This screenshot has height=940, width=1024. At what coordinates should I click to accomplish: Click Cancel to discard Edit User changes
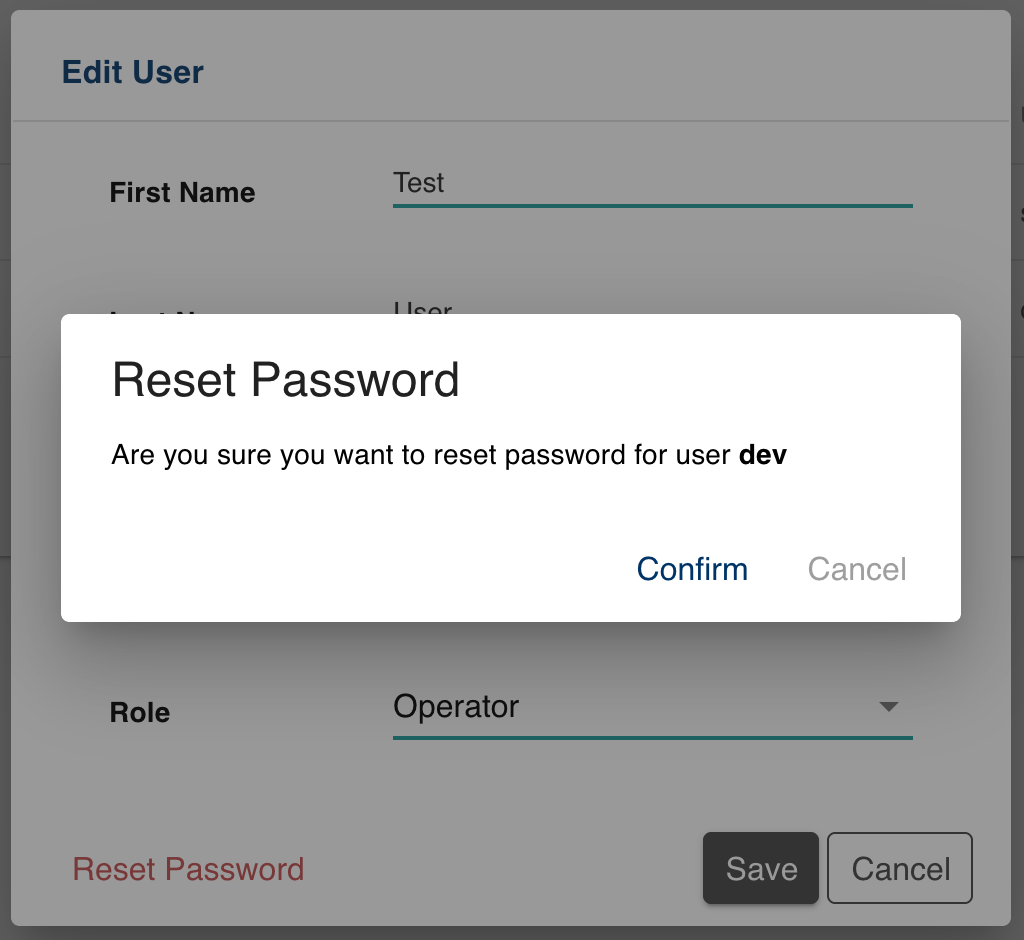pos(899,868)
